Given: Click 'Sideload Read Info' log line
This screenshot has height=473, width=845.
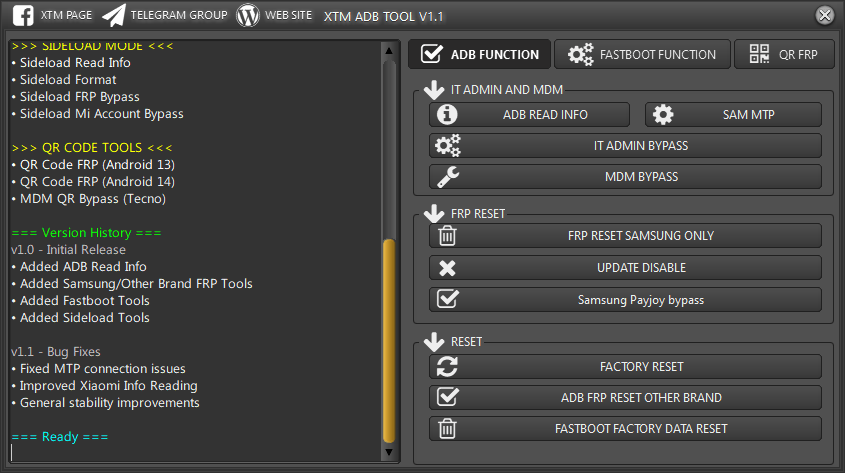Looking at the screenshot, I should (x=71, y=62).
